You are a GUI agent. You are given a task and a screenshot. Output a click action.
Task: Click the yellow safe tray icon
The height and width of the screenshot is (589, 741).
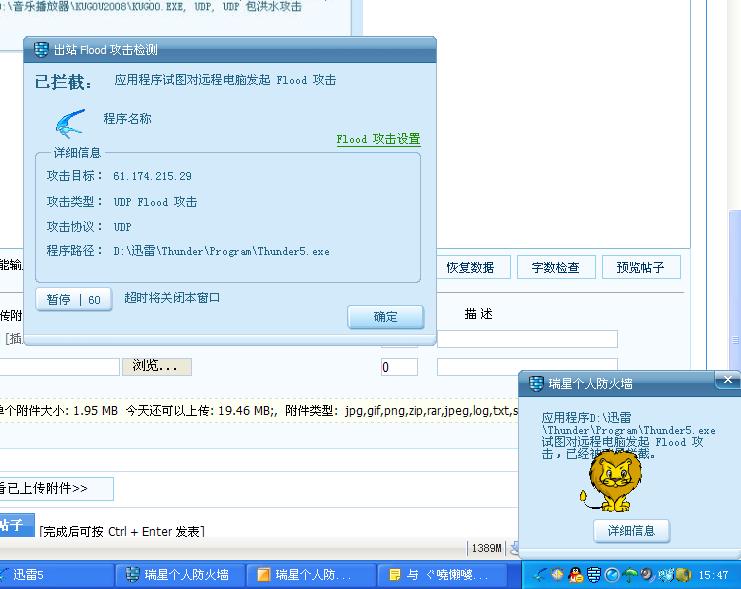(683, 575)
